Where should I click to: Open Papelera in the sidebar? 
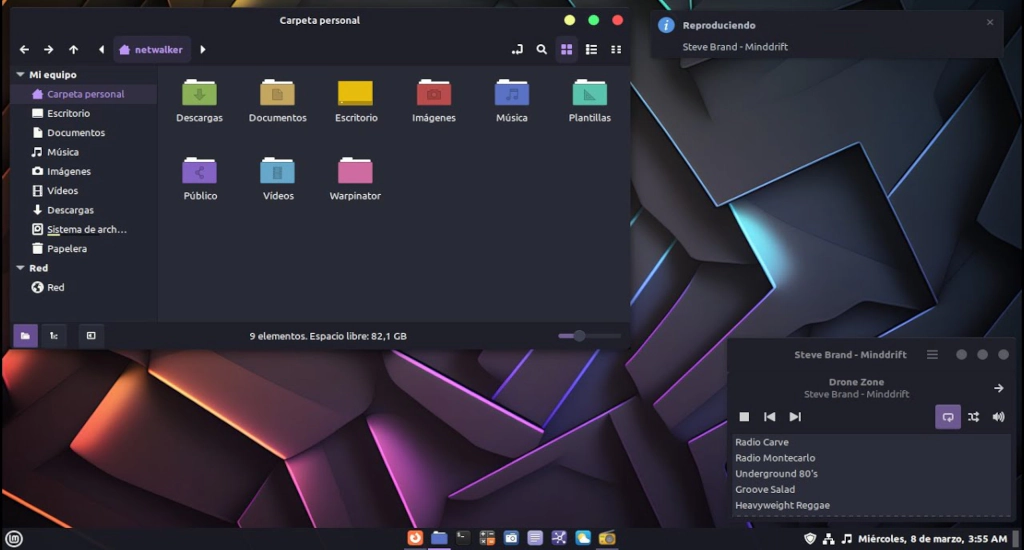point(66,249)
